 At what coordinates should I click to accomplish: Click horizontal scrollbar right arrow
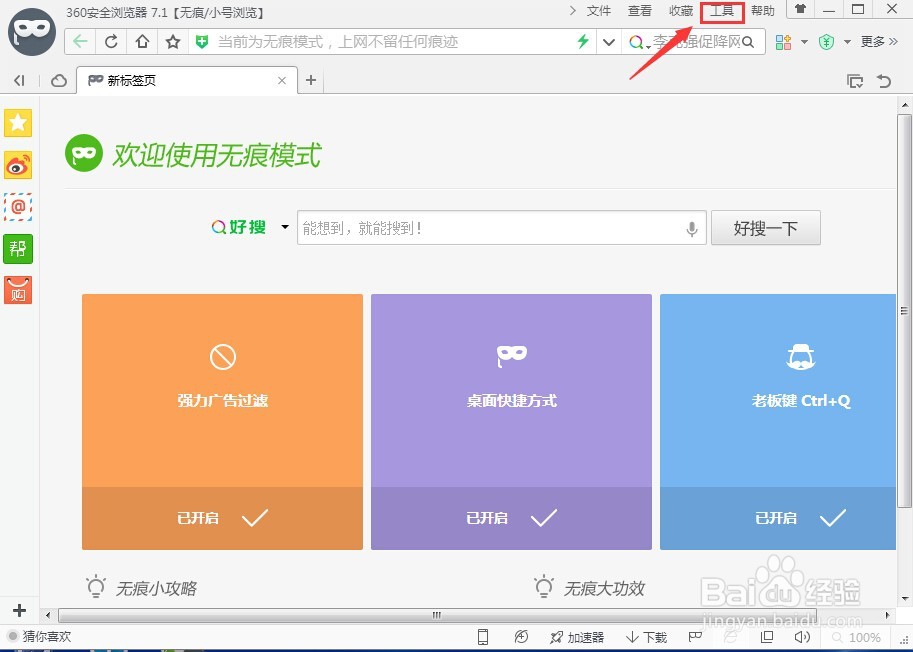pos(888,615)
